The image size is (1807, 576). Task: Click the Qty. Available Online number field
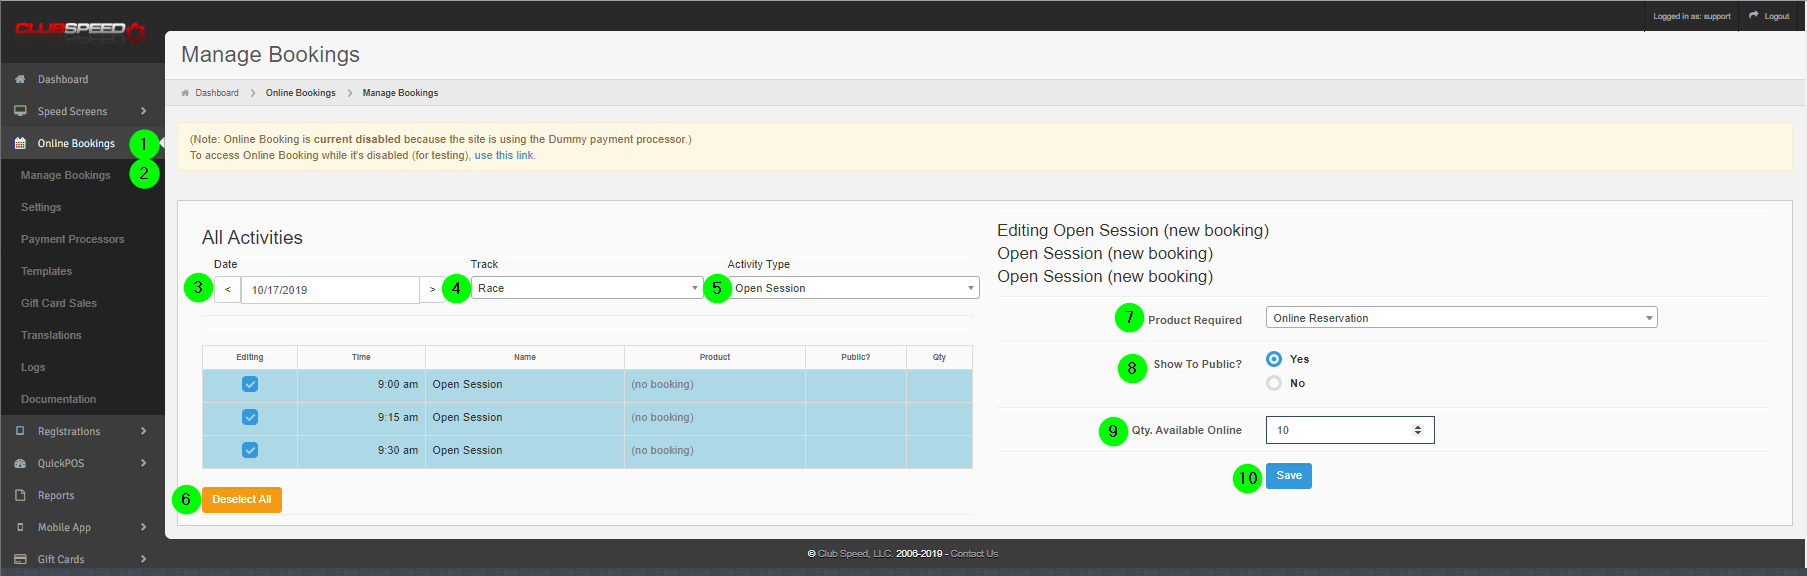[1350, 430]
